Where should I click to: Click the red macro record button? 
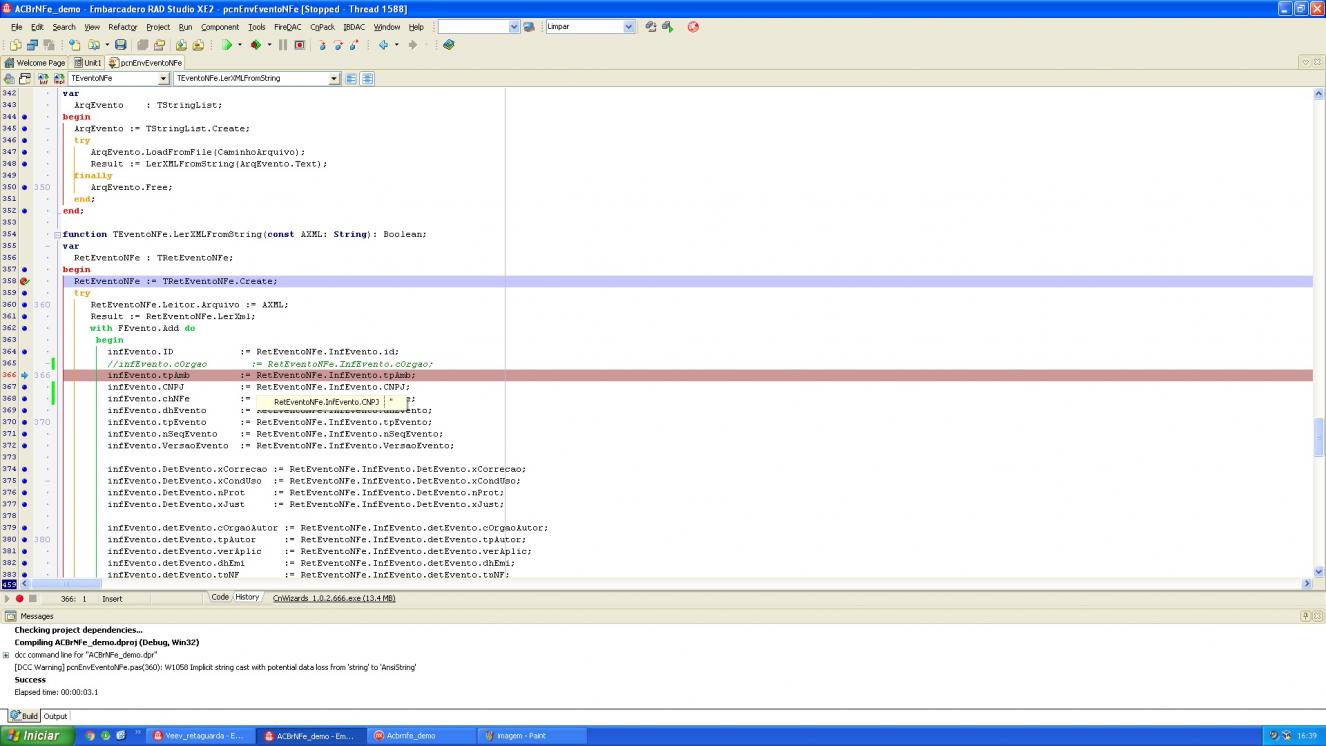click(x=19, y=598)
